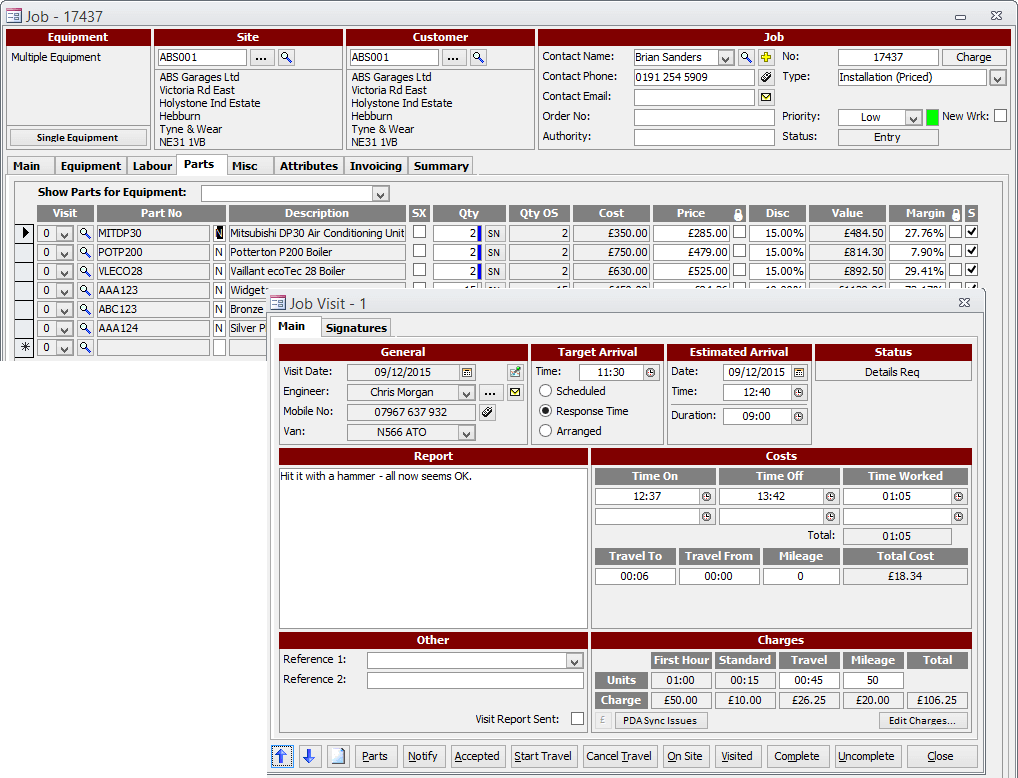This screenshot has height=778, width=1018.
Task: Expand the Van selection dropdown
Action: [466, 431]
